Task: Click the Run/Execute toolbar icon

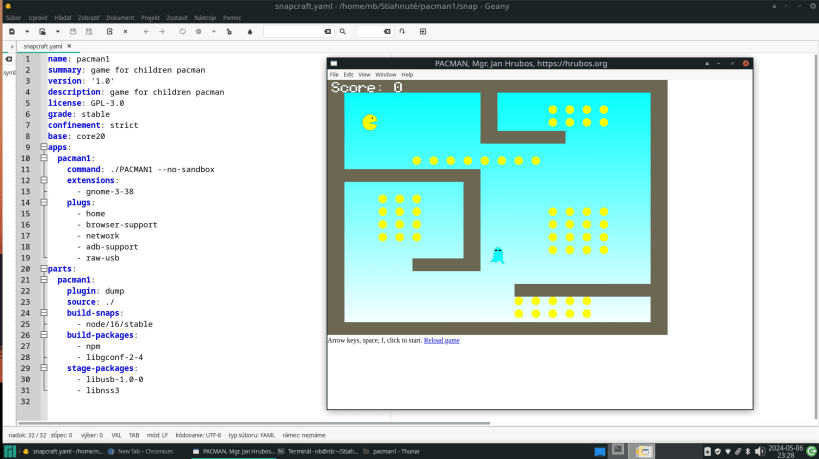Action: point(229,31)
